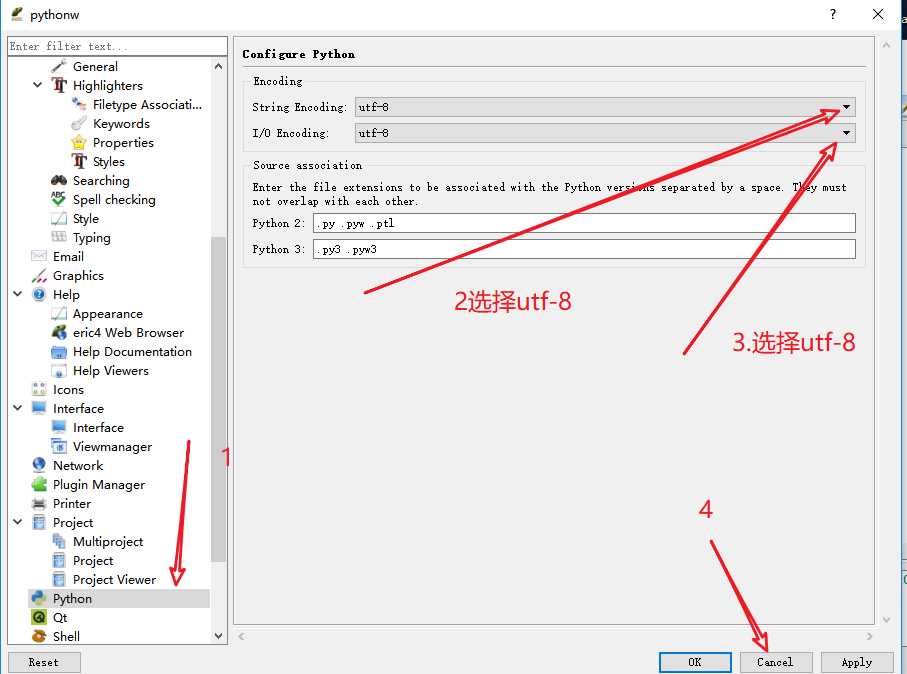
Task: Click the right panel's scroll-down arrow
Action: [x=886, y=620]
